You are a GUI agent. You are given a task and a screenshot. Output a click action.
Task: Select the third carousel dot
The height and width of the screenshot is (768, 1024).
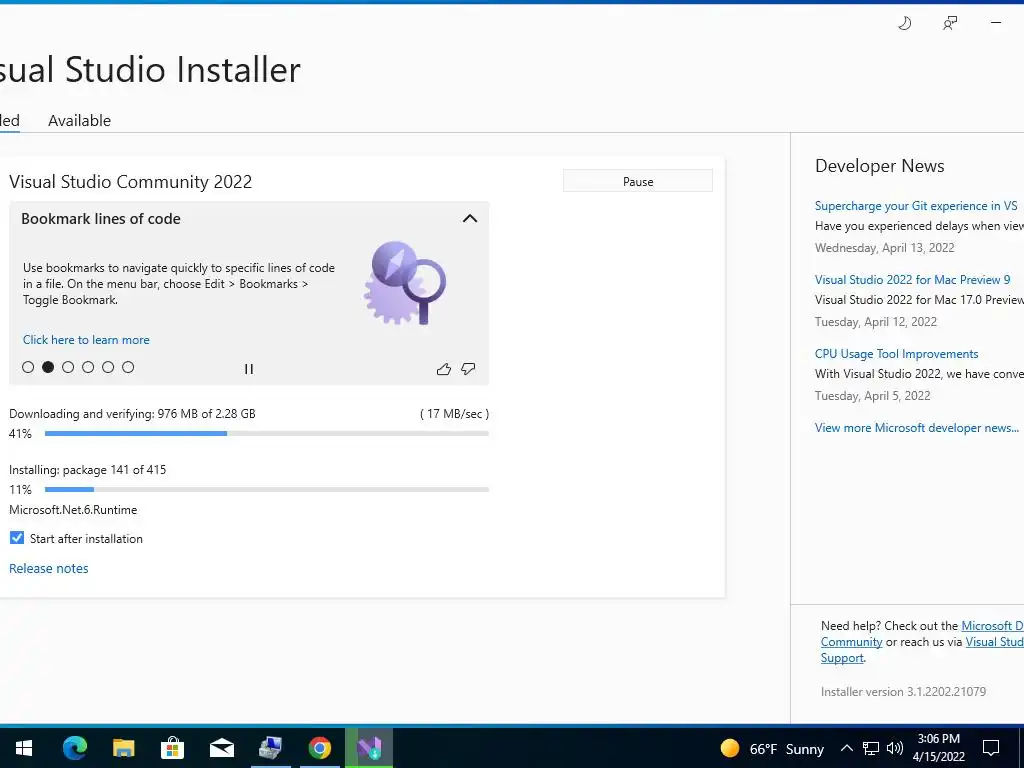pos(68,367)
